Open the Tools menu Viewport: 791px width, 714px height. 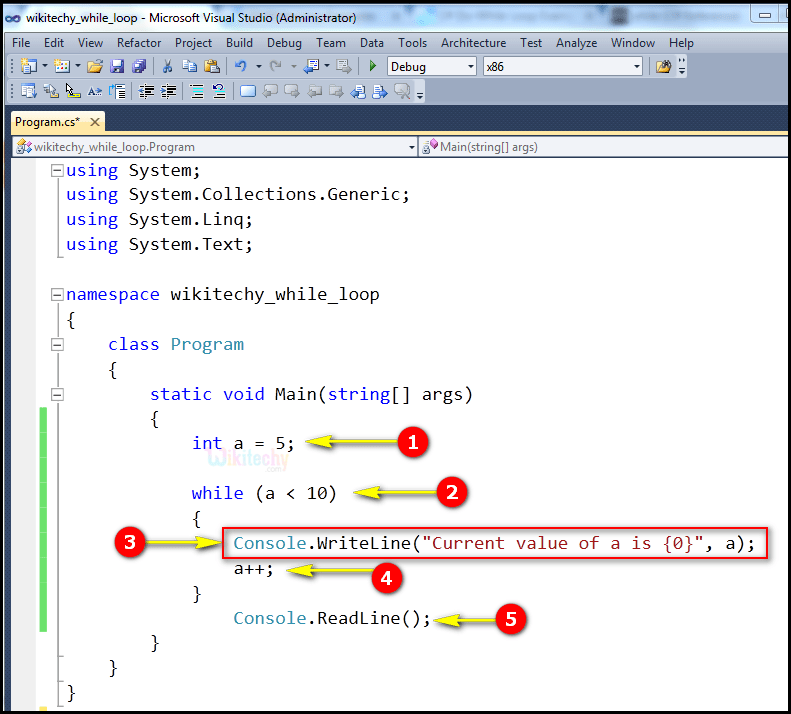(412, 43)
